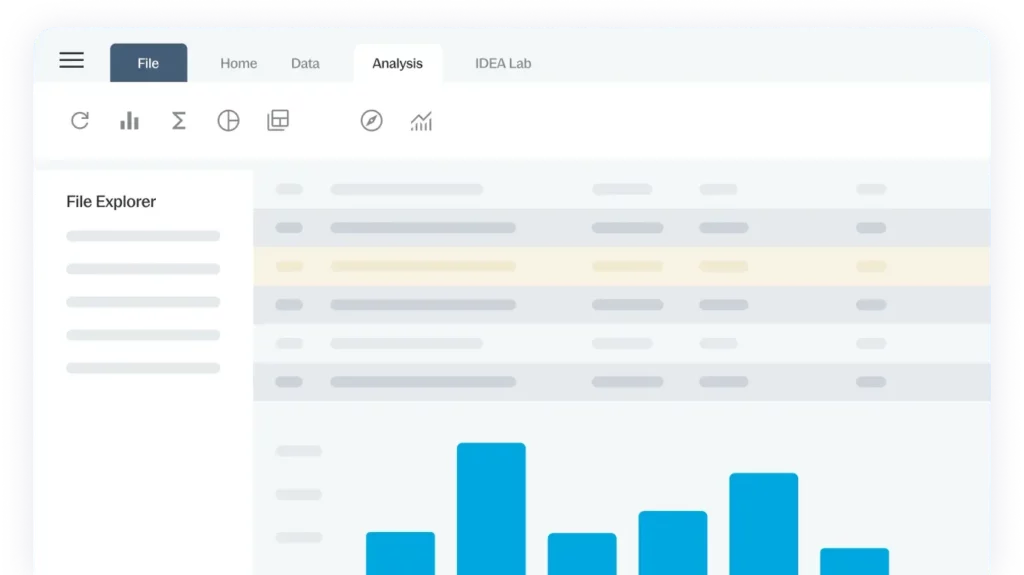Open the File menu button

click(x=148, y=63)
